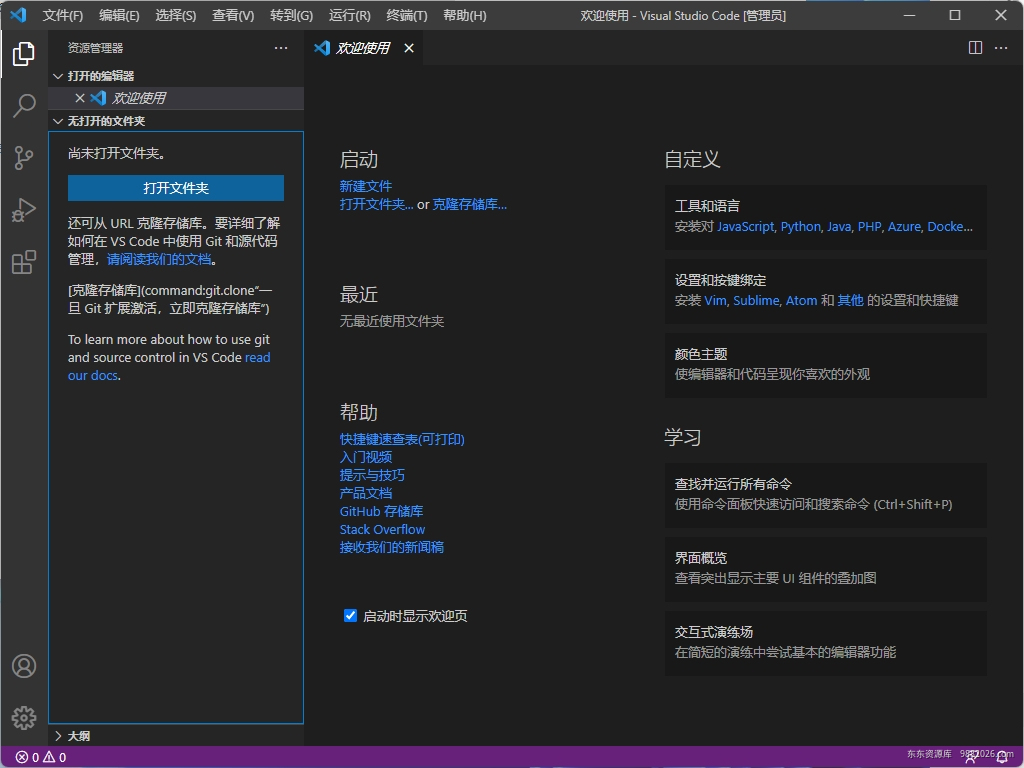Viewport: 1024px width, 768px height.
Task: Open the Source Control view
Action: (23, 158)
